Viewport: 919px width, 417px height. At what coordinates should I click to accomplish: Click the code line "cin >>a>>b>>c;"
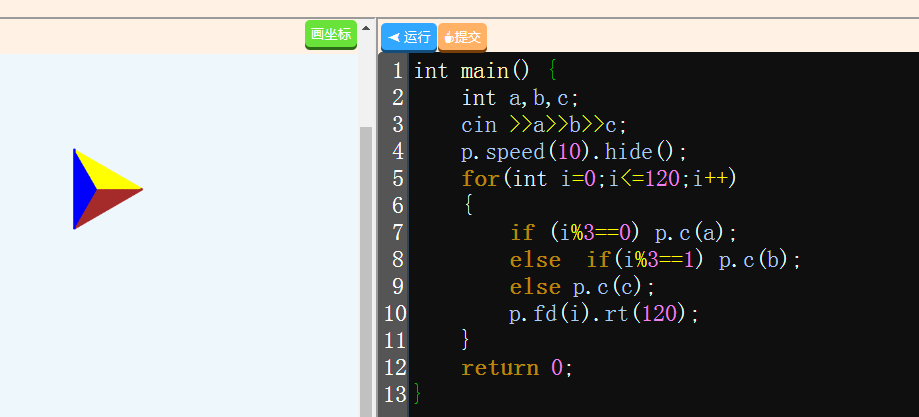[x=544, y=125]
